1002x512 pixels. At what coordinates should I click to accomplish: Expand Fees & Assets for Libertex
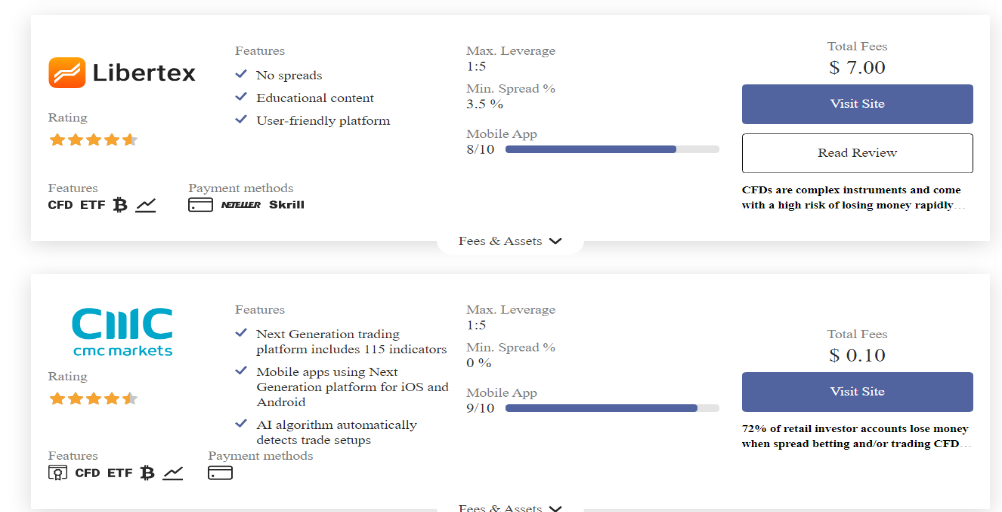tap(510, 241)
